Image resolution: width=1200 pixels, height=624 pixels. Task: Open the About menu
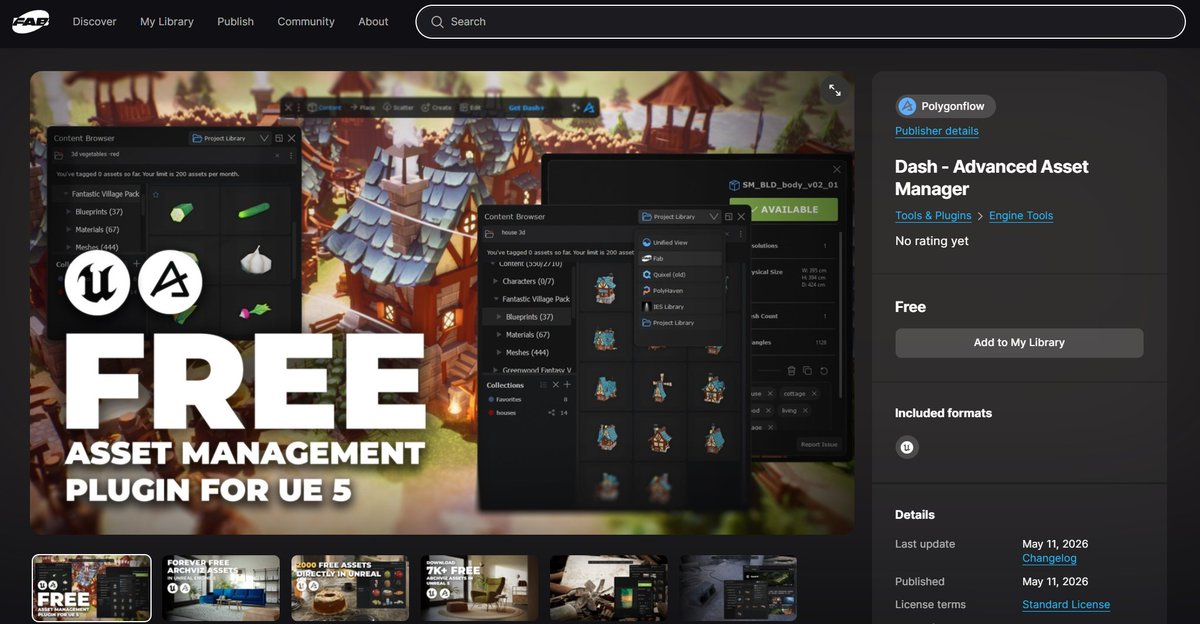tap(373, 22)
